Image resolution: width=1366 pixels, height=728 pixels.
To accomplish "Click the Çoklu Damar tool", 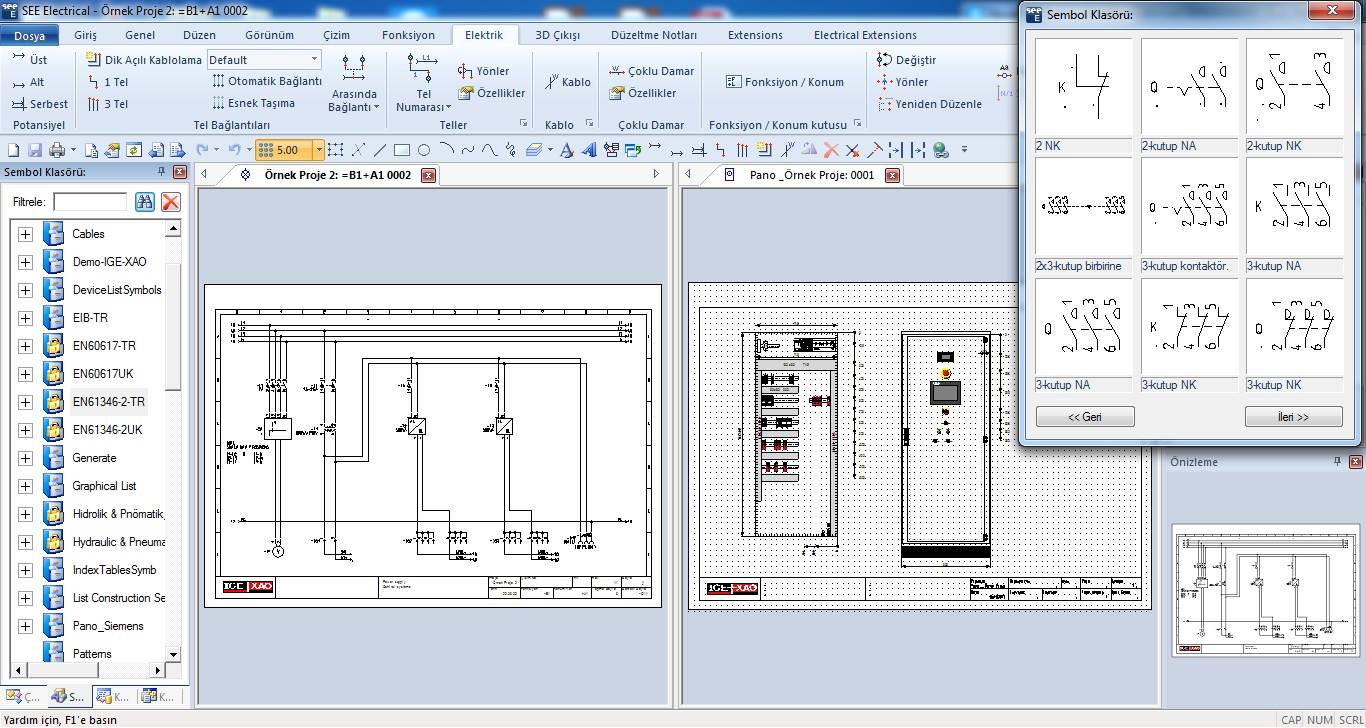I will [652, 71].
